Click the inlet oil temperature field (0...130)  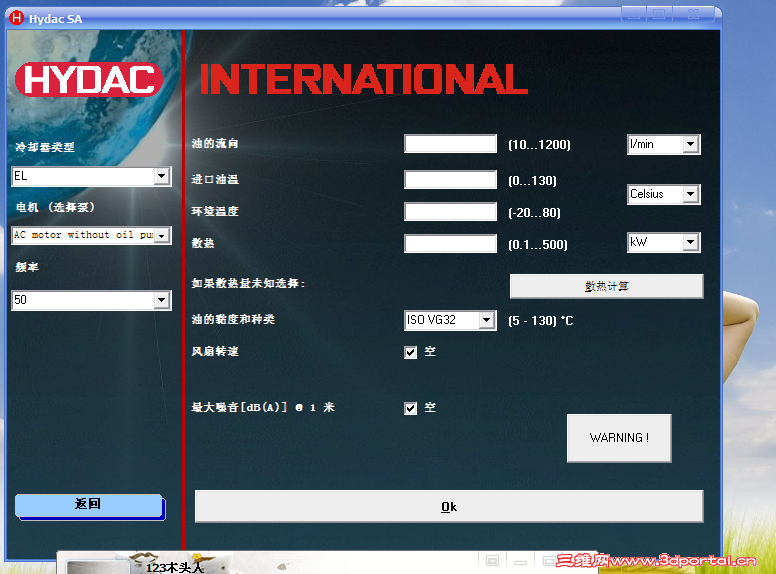pos(450,180)
